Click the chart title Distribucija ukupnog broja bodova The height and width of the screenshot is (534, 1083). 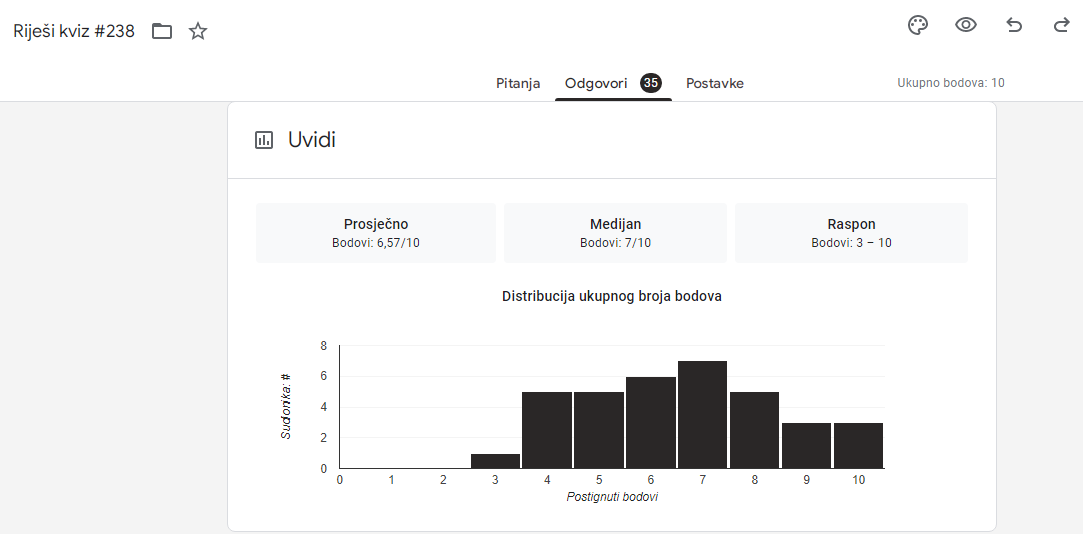click(x=611, y=297)
